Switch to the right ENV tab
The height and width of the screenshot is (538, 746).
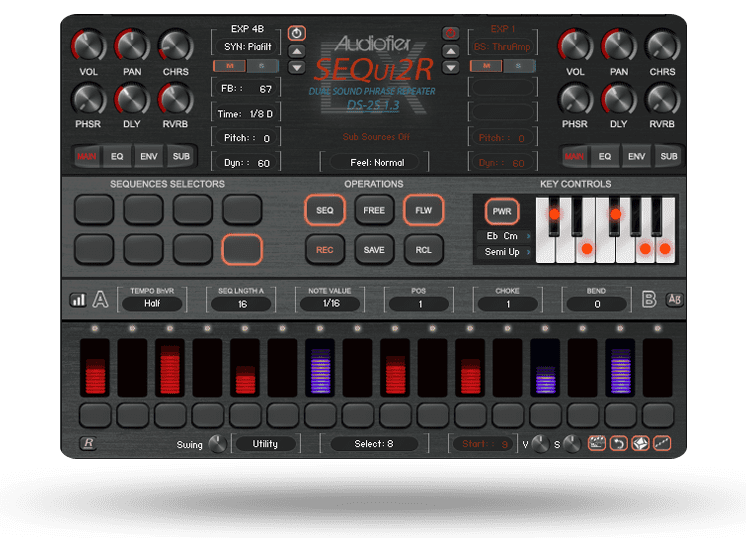tap(636, 157)
